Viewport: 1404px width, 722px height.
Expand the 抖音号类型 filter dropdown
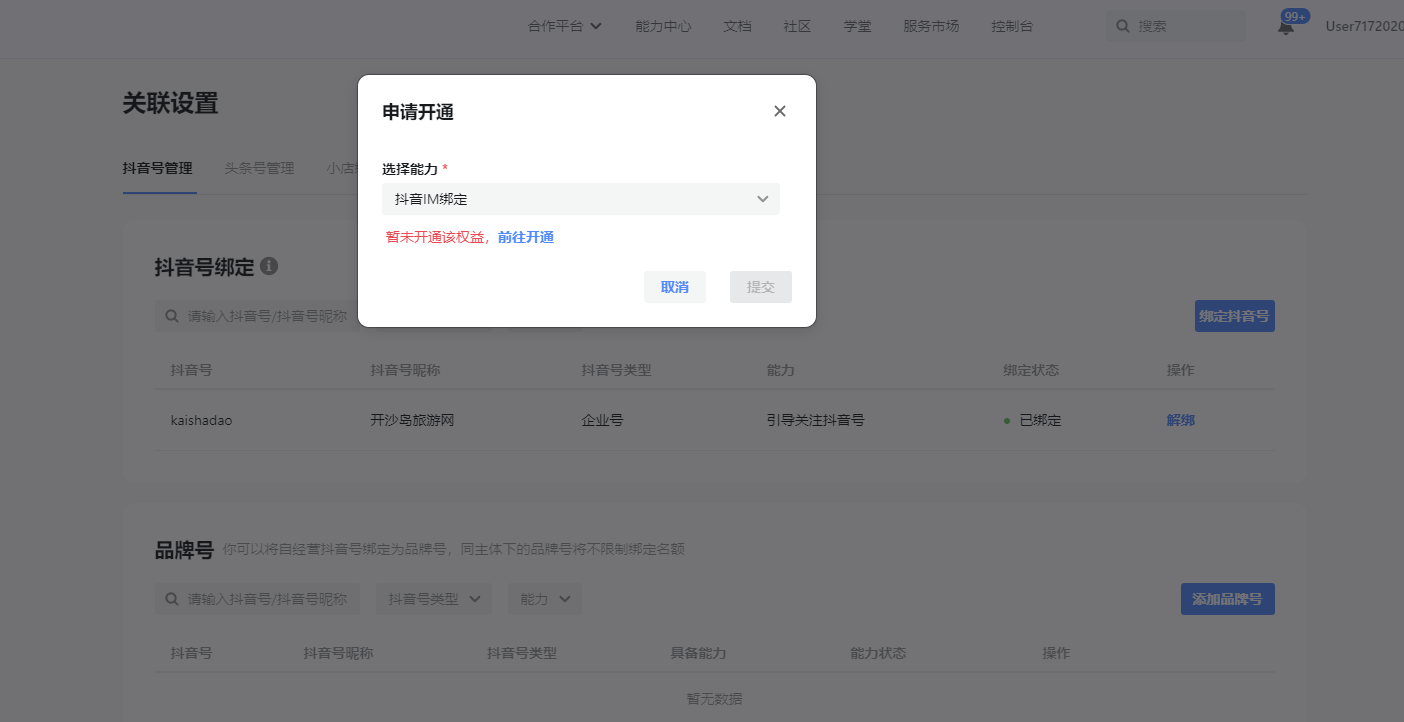pos(433,598)
